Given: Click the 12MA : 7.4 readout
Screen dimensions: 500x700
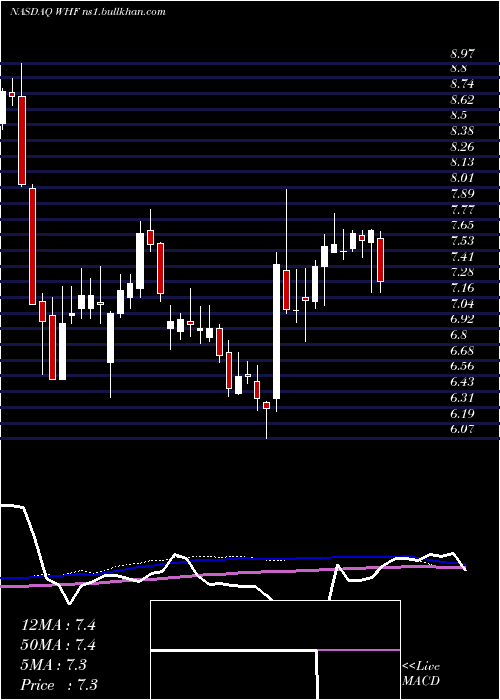Looking at the screenshot, I should click(x=58, y=625).
